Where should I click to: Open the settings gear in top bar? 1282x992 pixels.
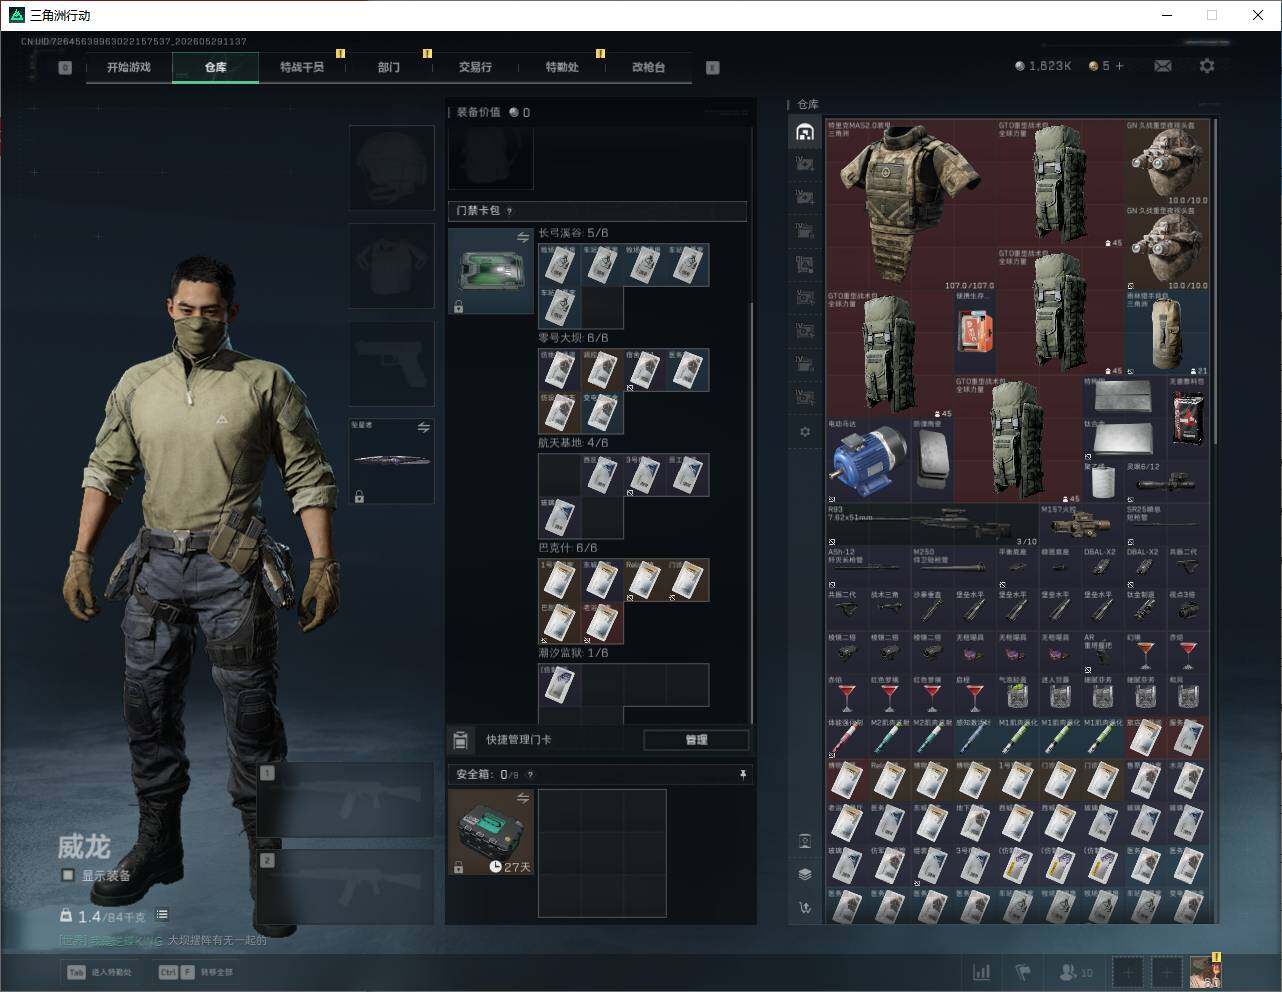point(1207,66)
